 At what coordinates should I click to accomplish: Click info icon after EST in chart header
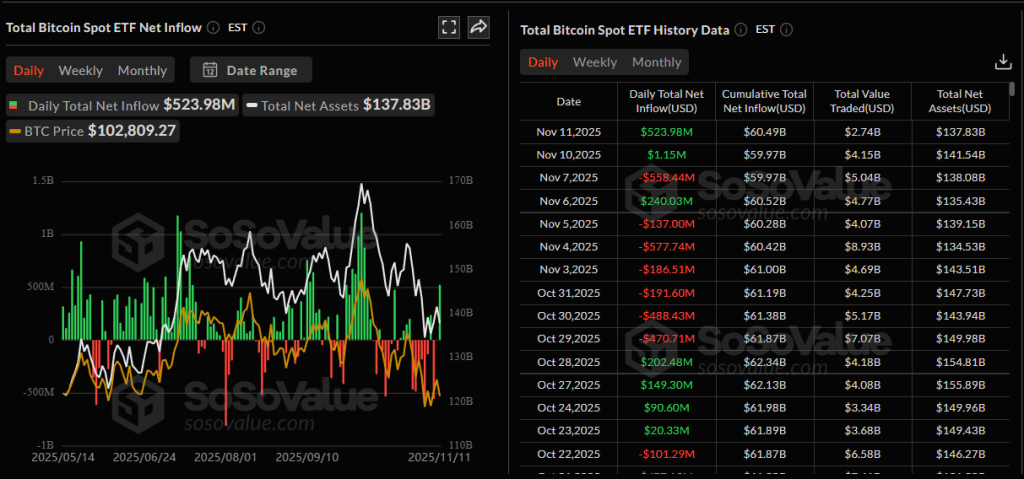[258, 28]
